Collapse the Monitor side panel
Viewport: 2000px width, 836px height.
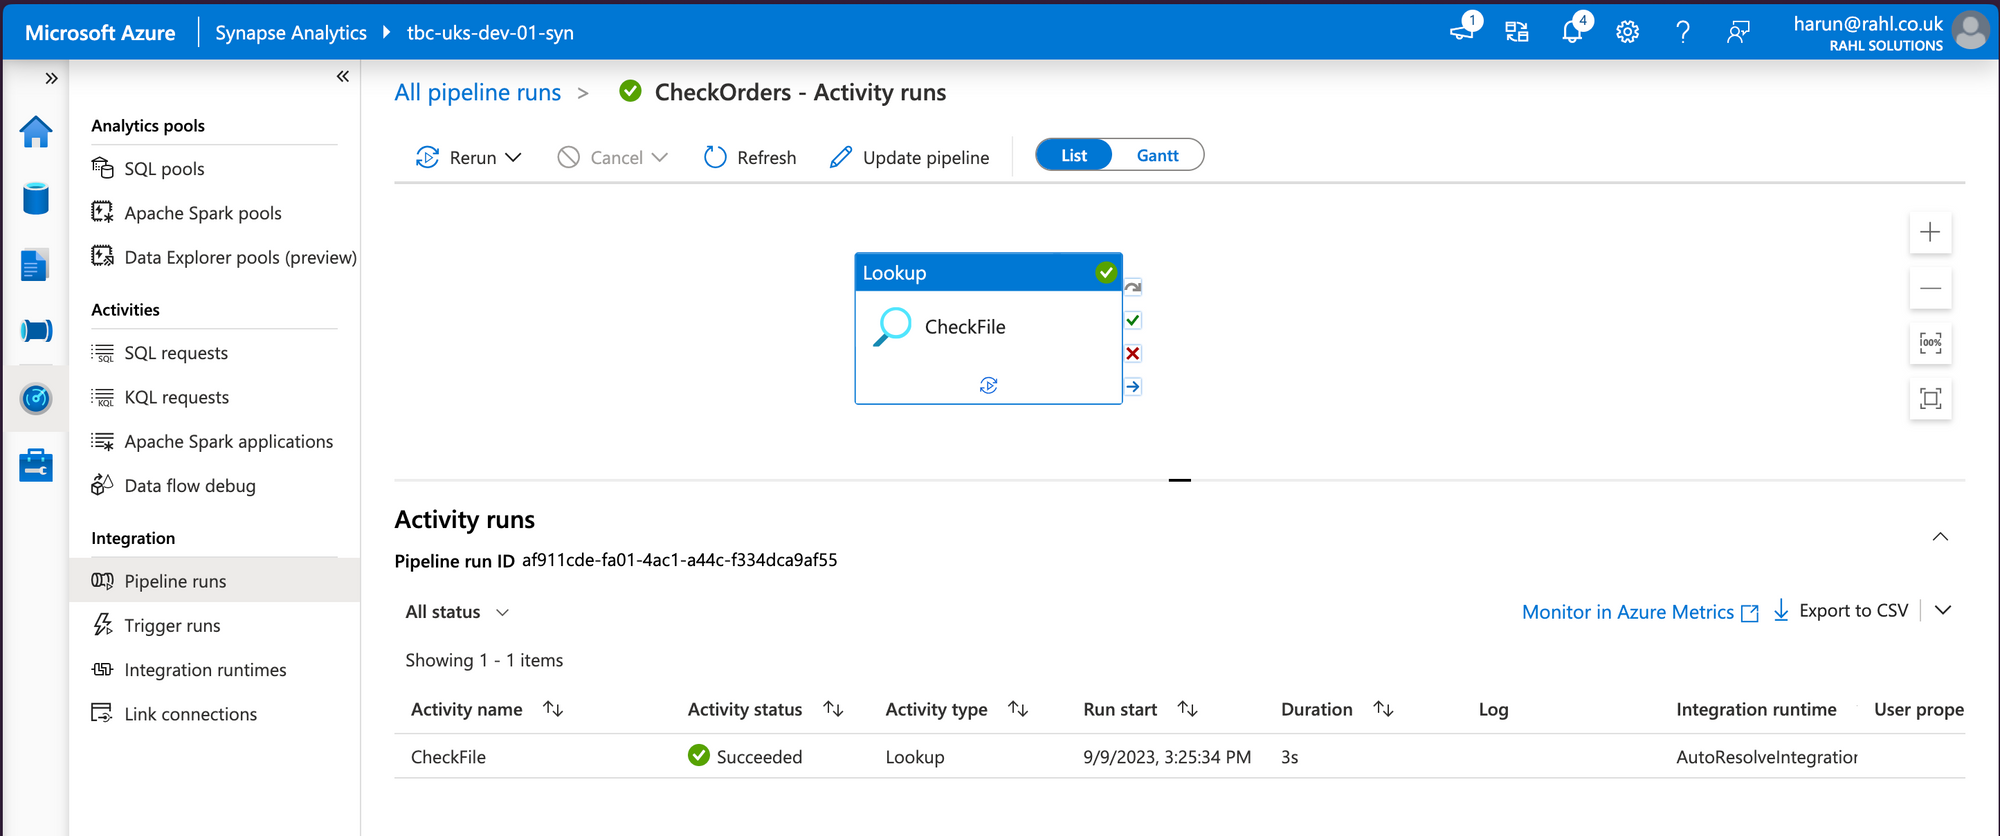tap(343, 76)
